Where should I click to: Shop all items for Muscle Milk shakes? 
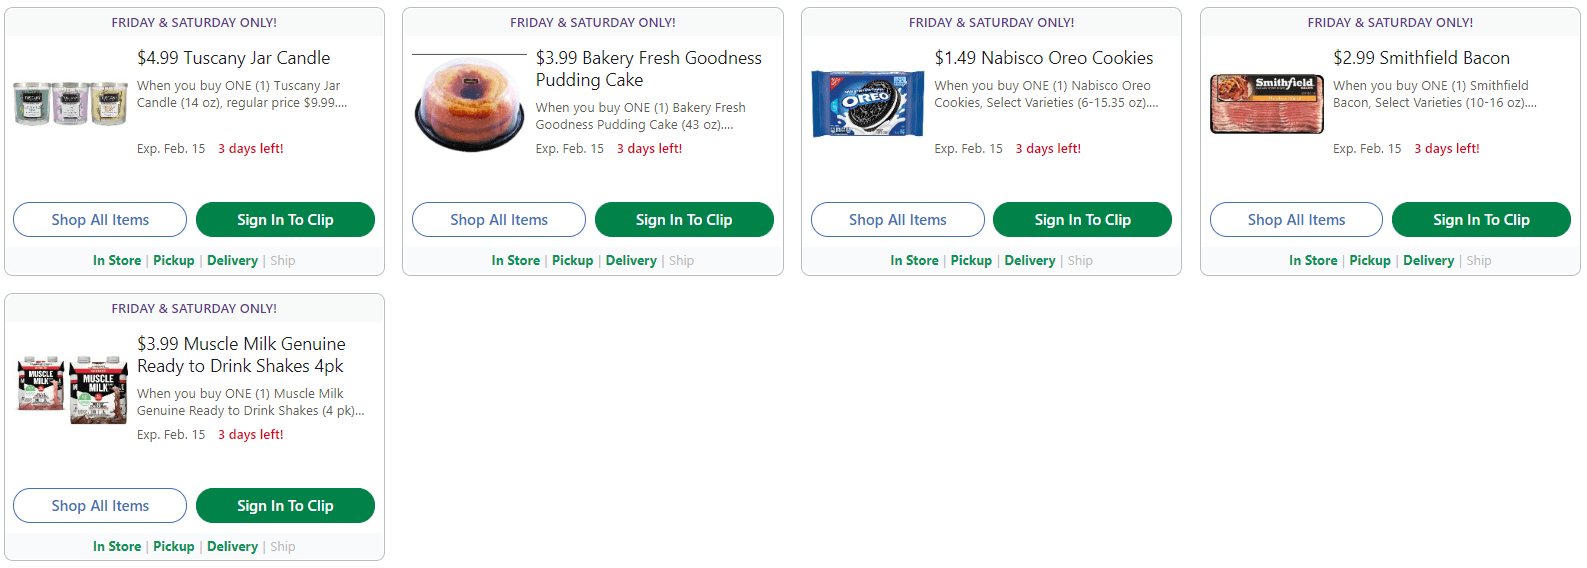[100, 506]
